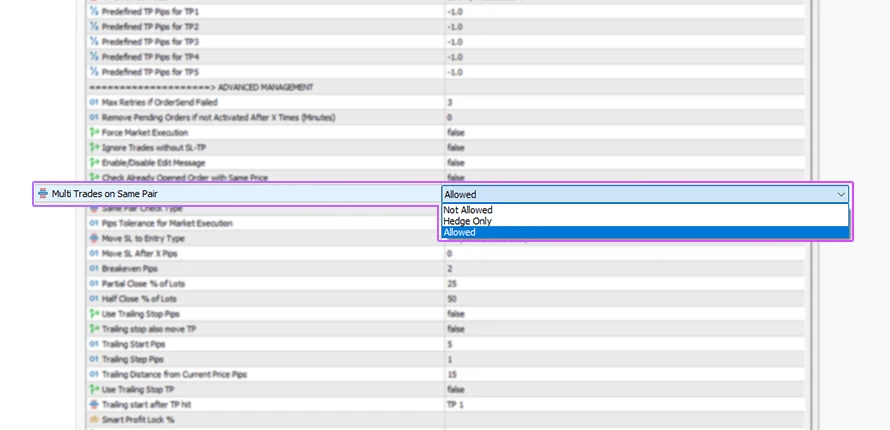890x430 pixels.
Task: Click the Trailing start after TP hit icon
Action: pos(94,404)
